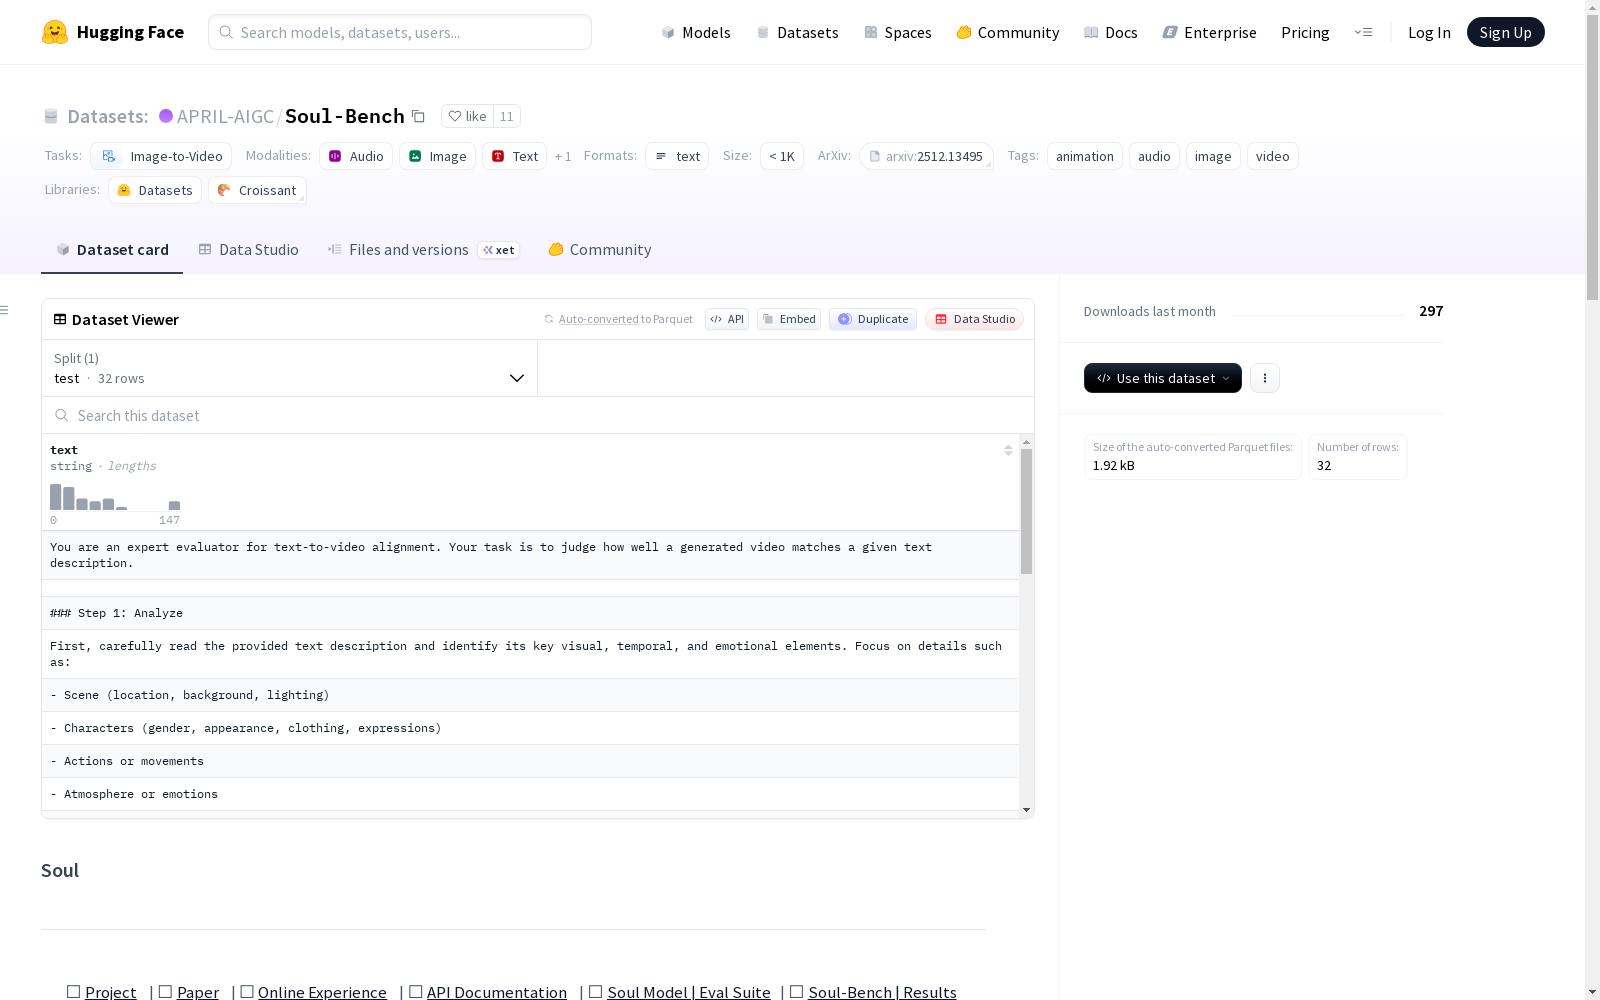Click the text lengths histogram

tap(115, 497)
